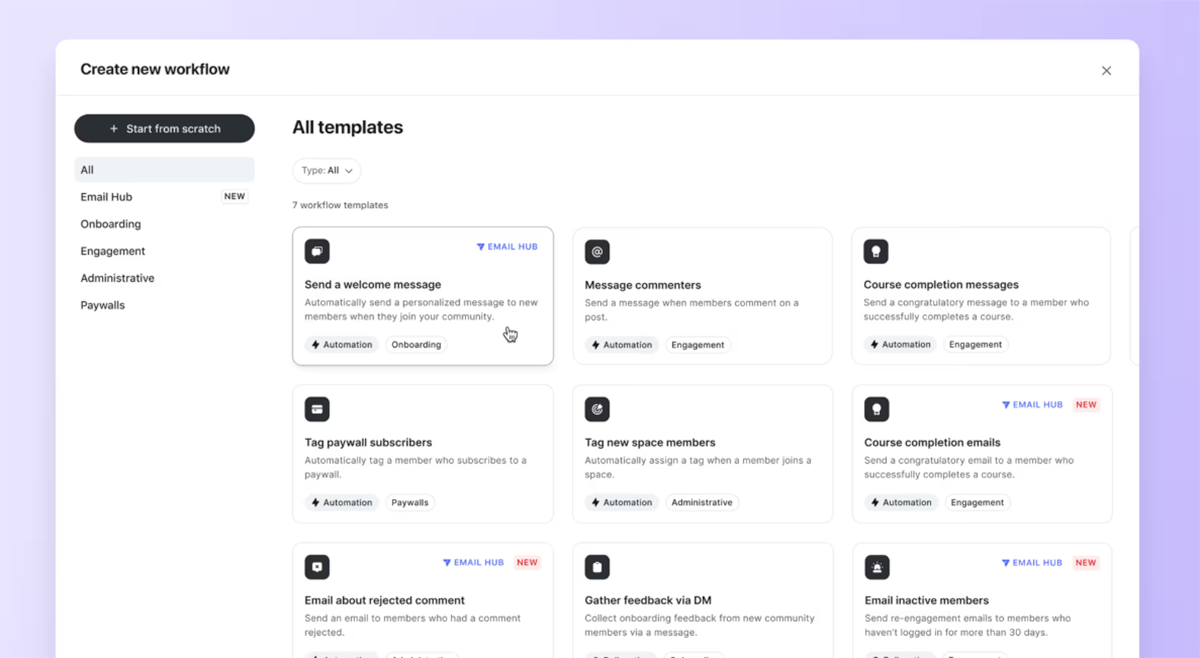Viewport: 1200px width, 658px height.
Task: Click the Send a welcome message template icon
Action: 317,252
